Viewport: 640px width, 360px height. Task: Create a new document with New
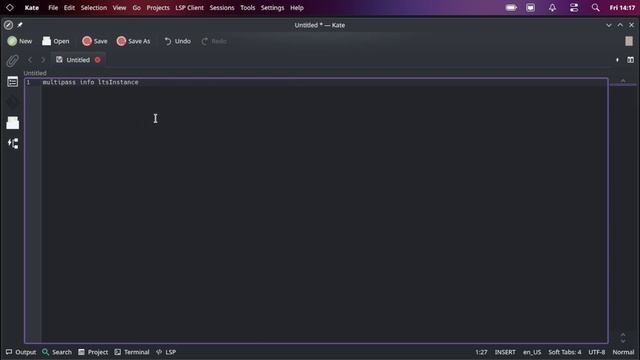click(20, 41)
